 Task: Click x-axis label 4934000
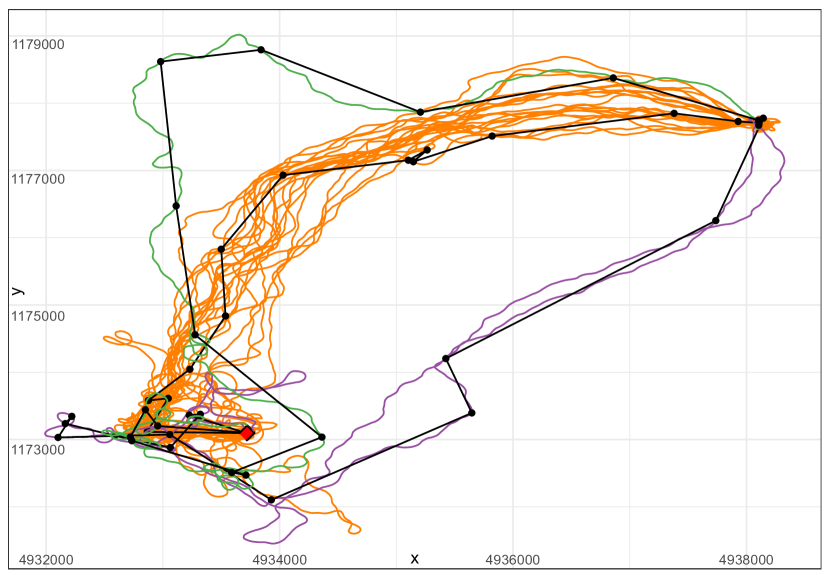279,560
